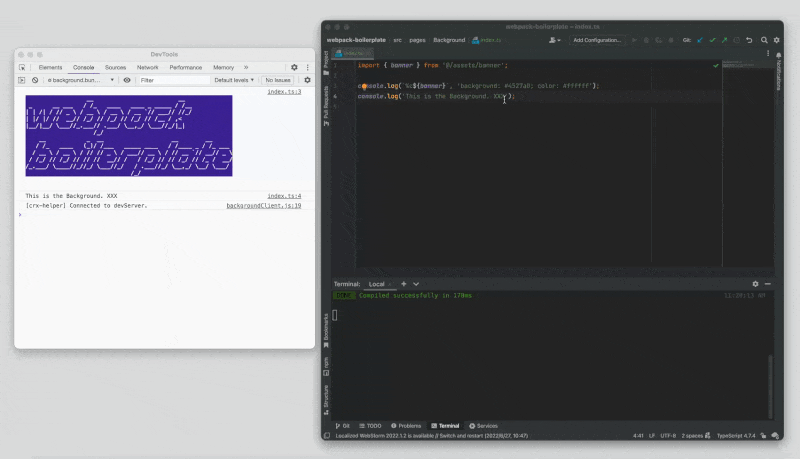Open the Structure tool window stripe
The image size is (800, 459).
point(326,400)
